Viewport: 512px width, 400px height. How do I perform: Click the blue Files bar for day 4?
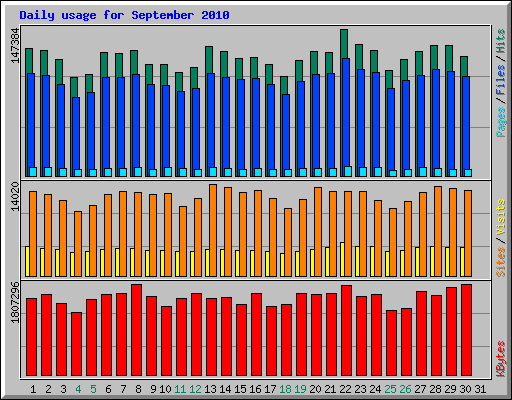point(76,133)
